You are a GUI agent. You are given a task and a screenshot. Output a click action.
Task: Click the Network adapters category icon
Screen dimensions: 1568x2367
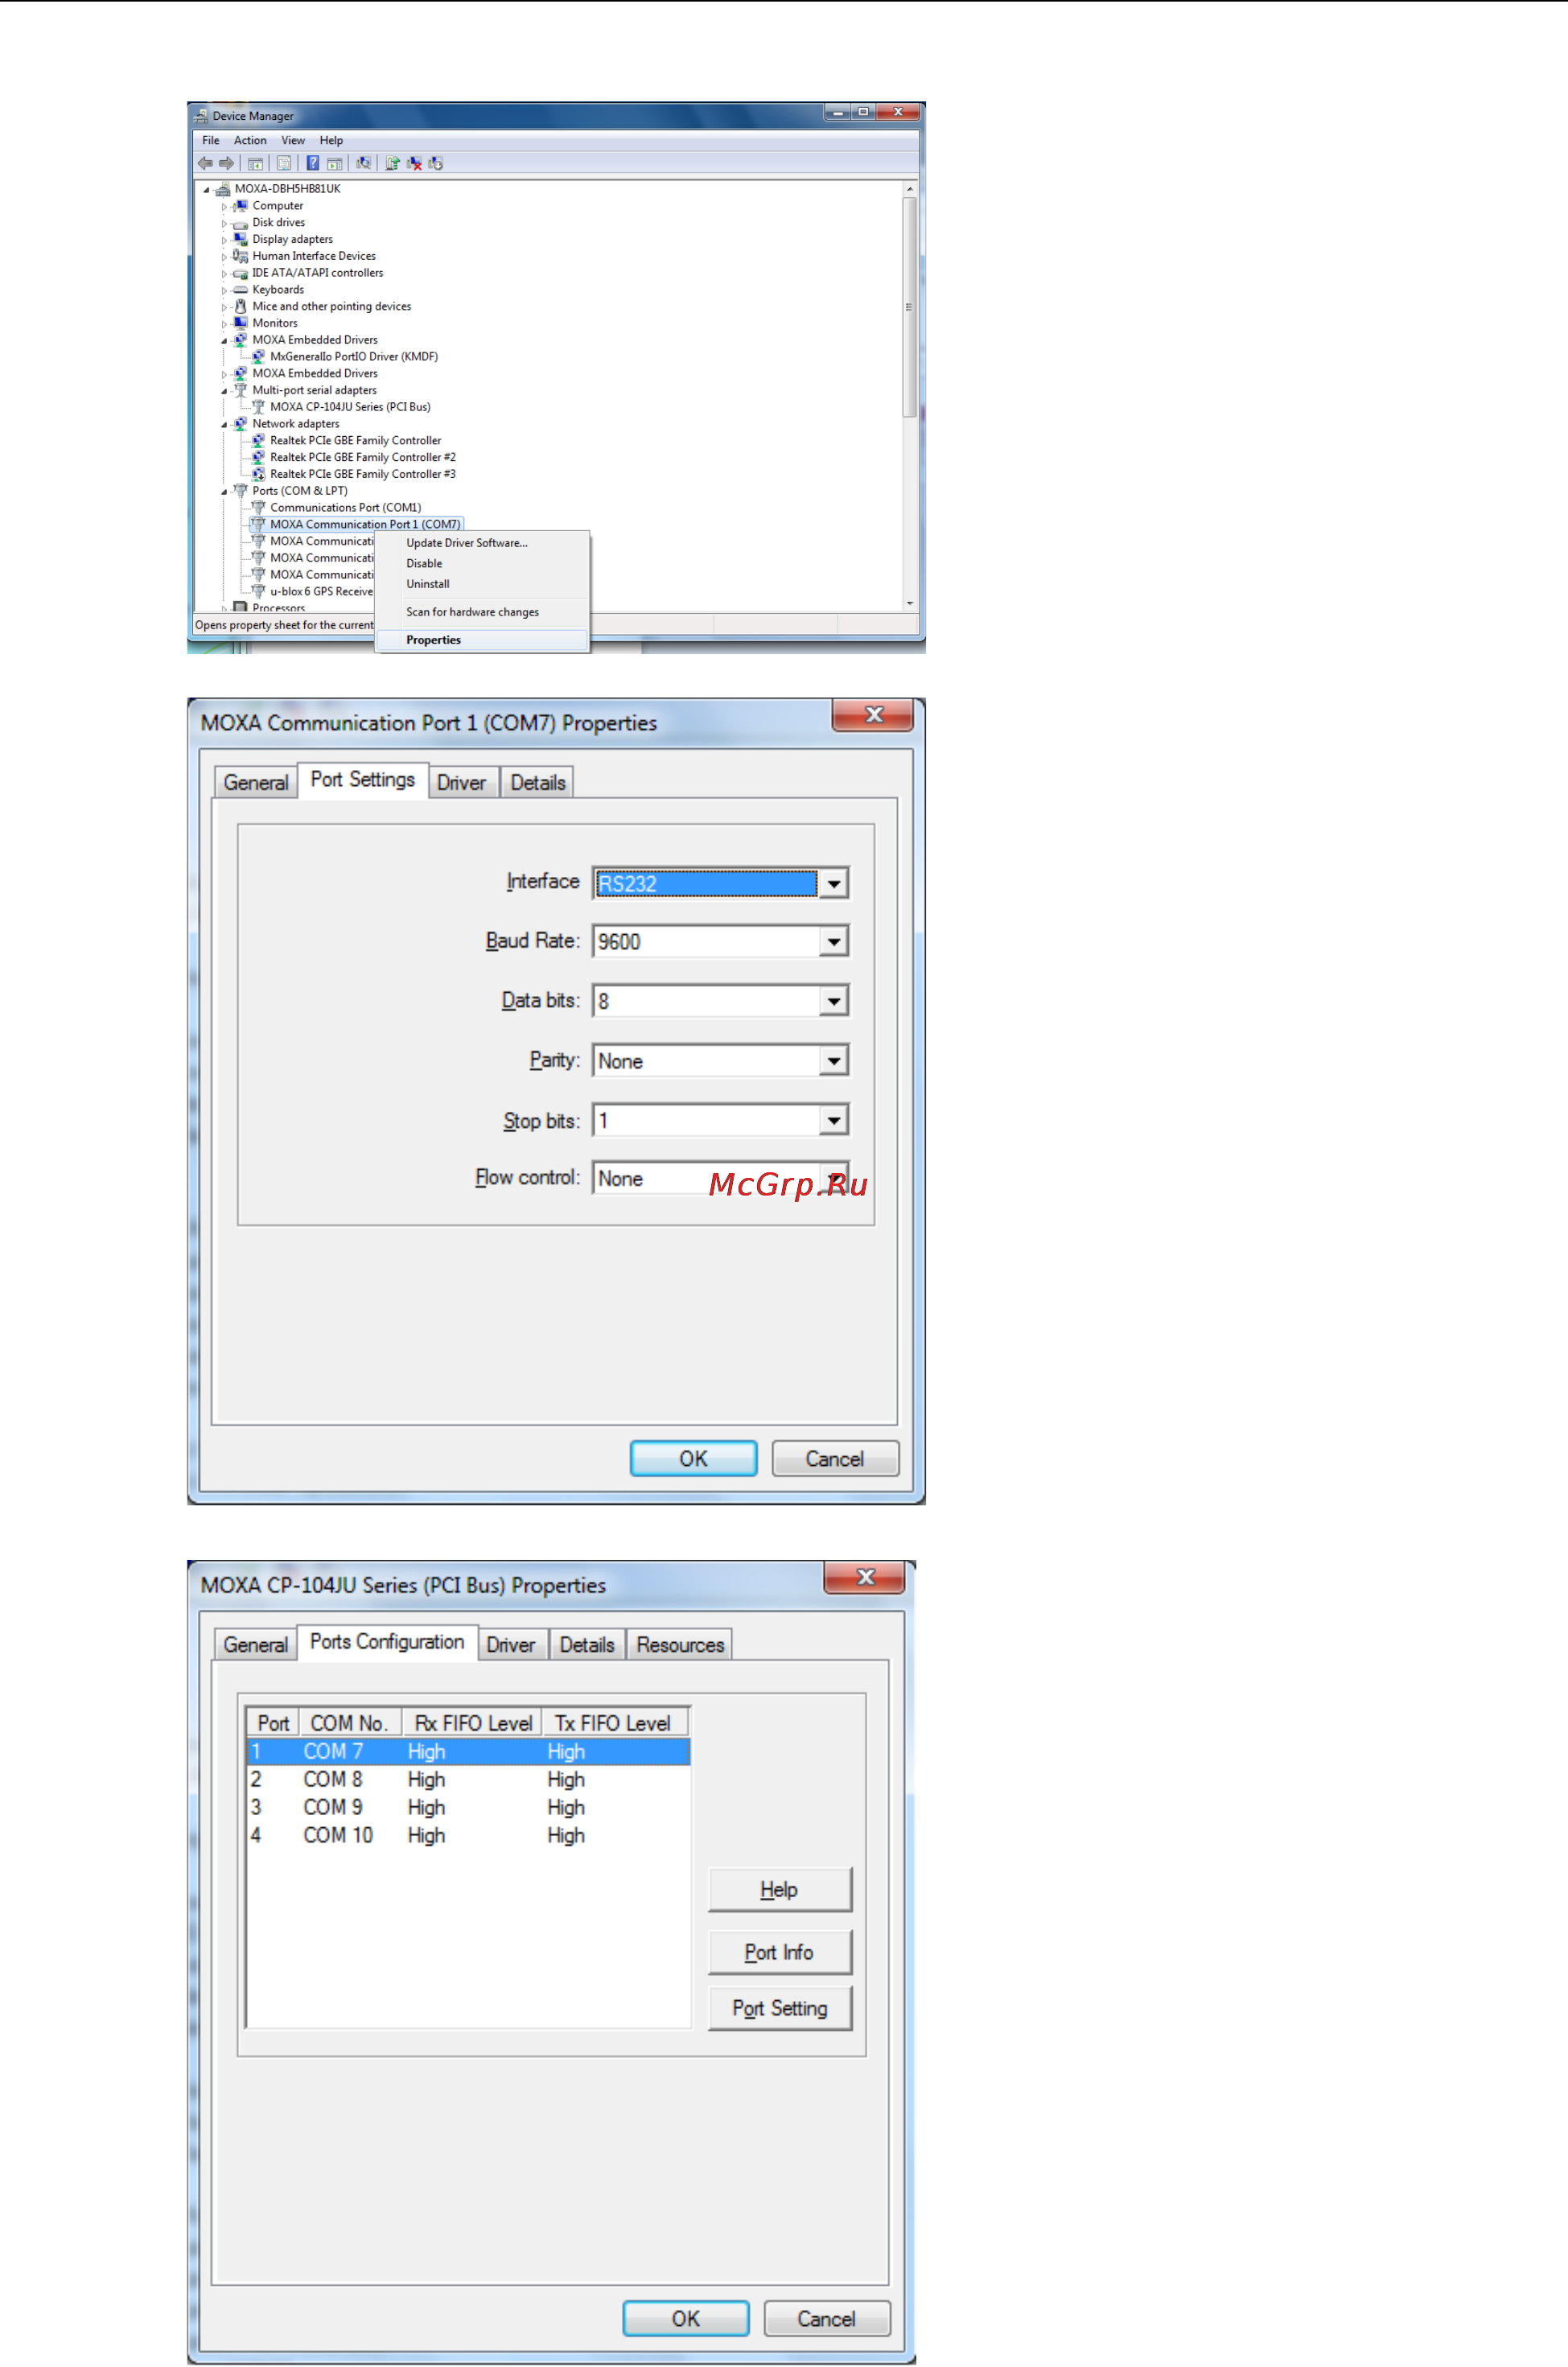(x=240, y=424)
